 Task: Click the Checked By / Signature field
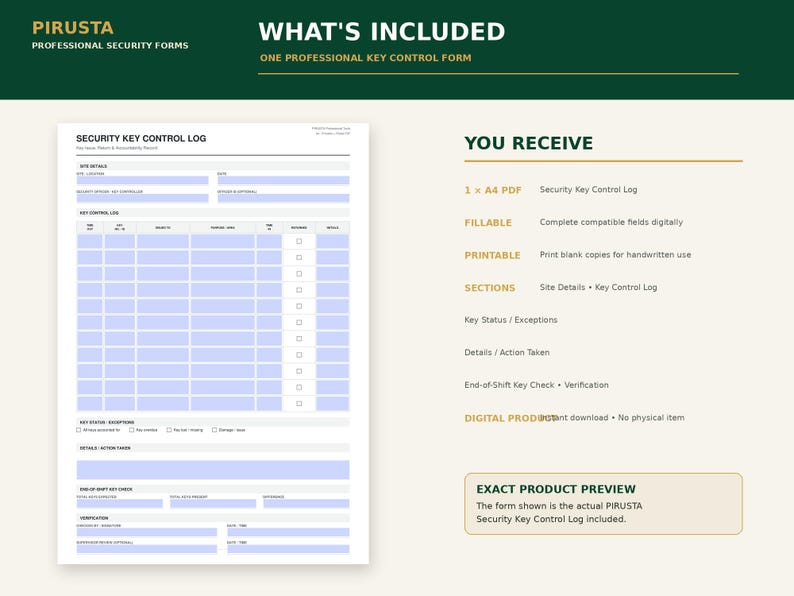point(147,532)
